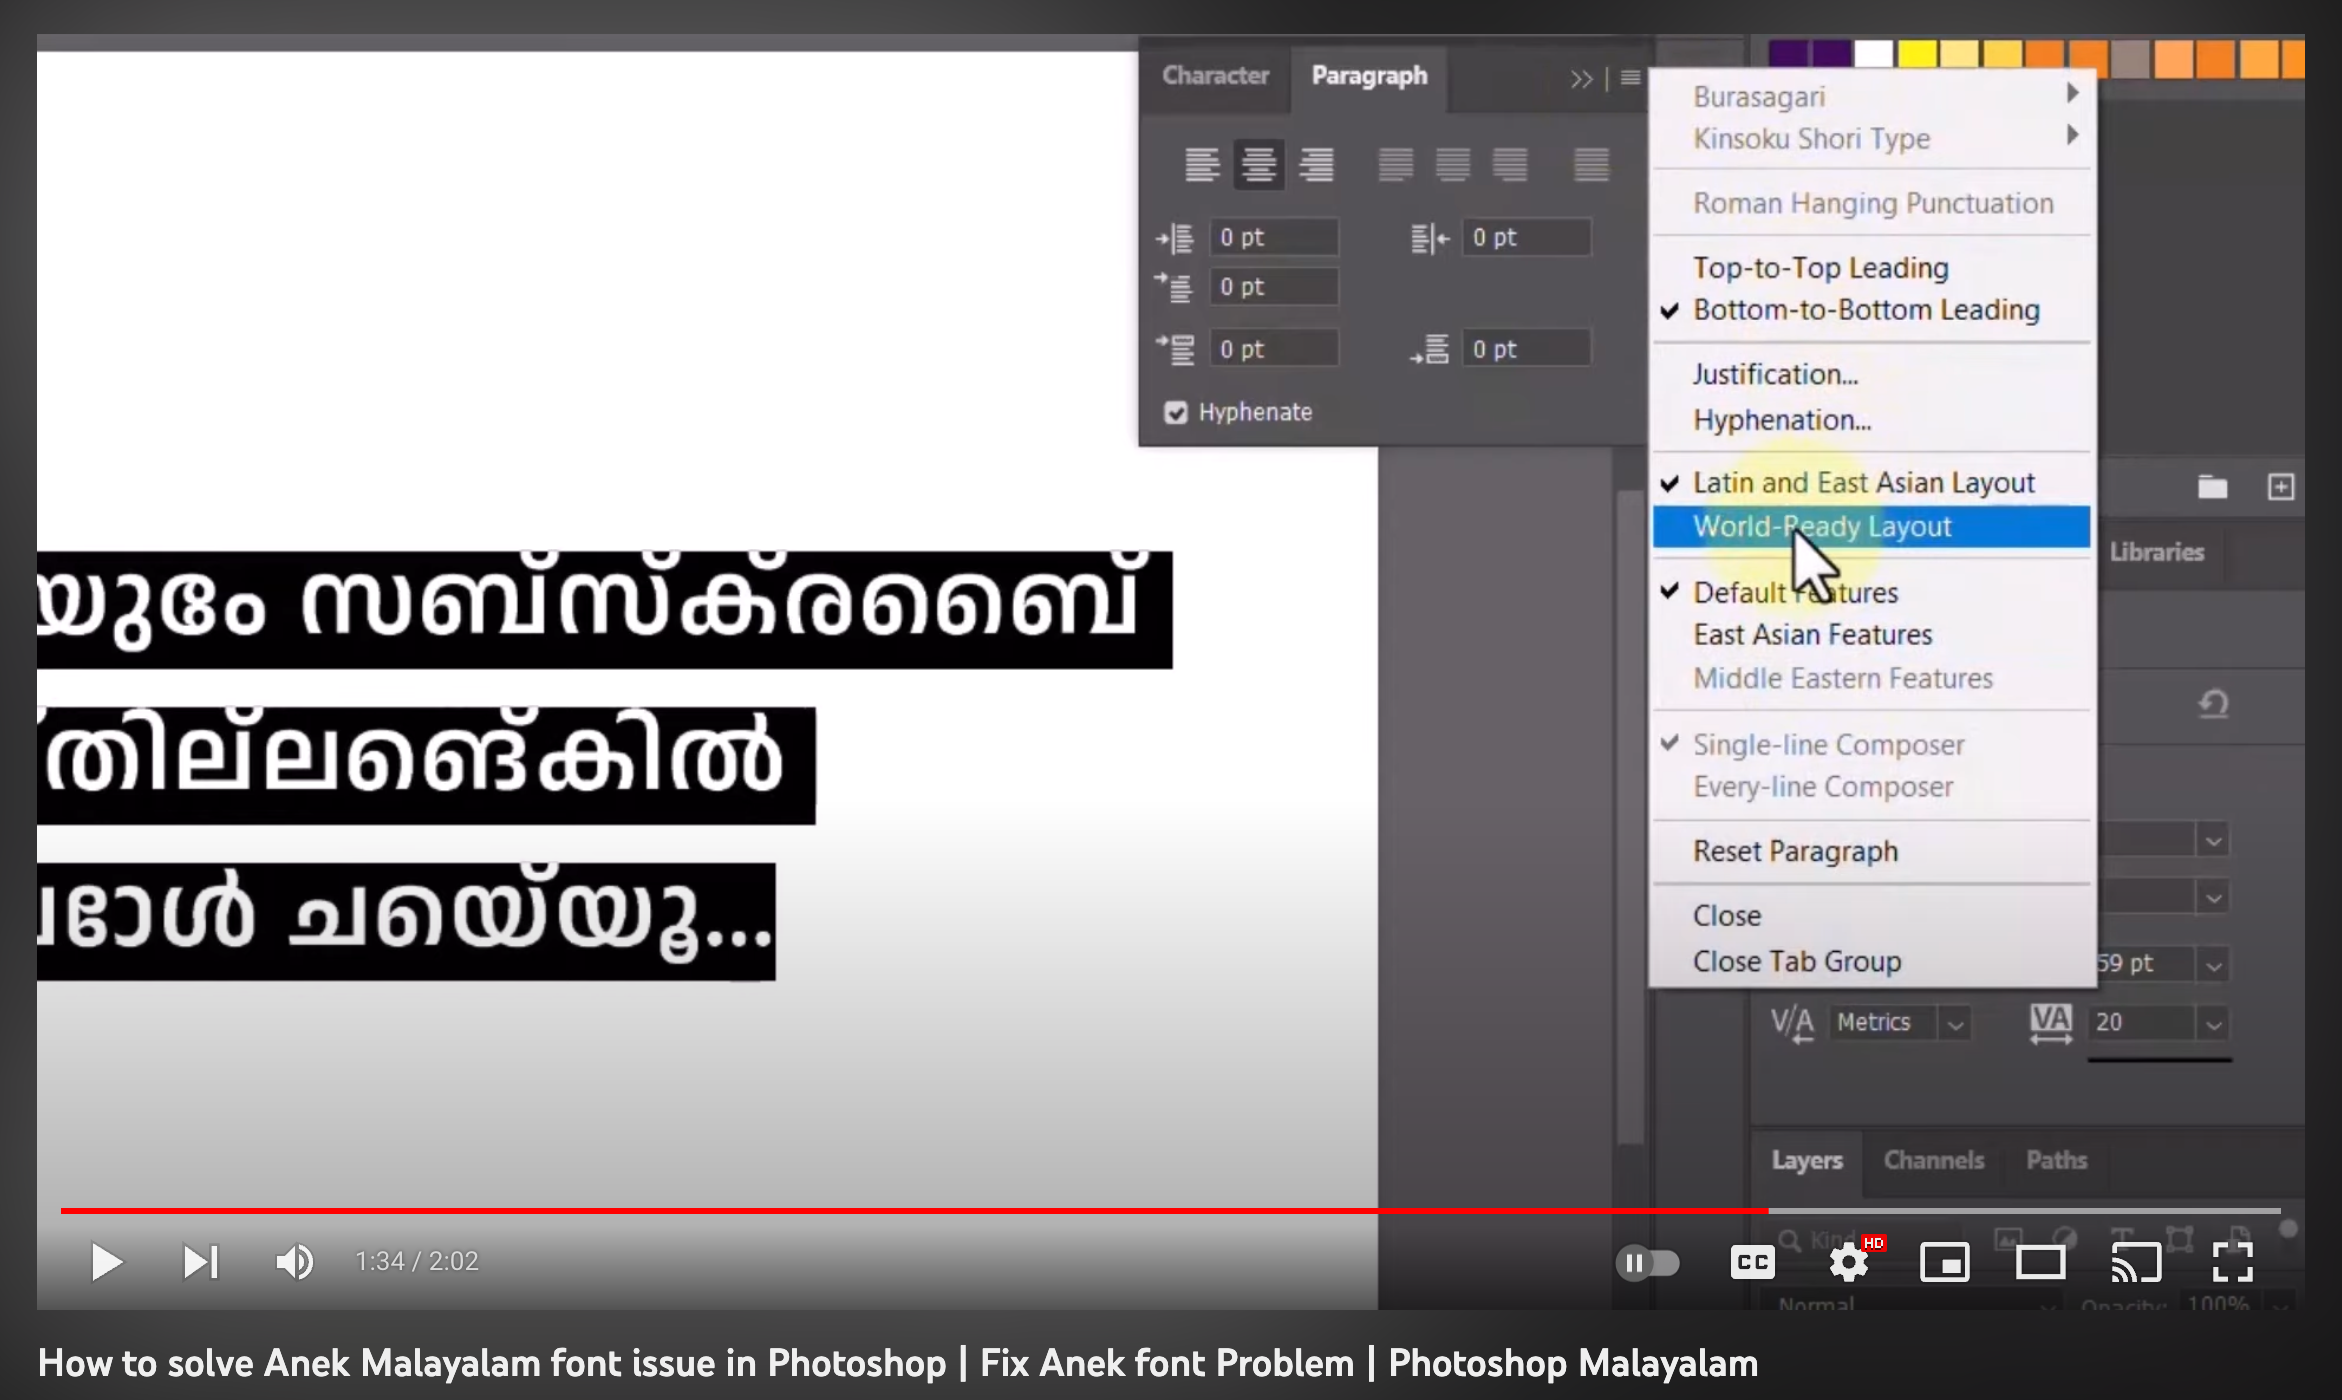Justify last line centered
The height and width of the screenshot is (1400, 2342).
[1452, 164]
